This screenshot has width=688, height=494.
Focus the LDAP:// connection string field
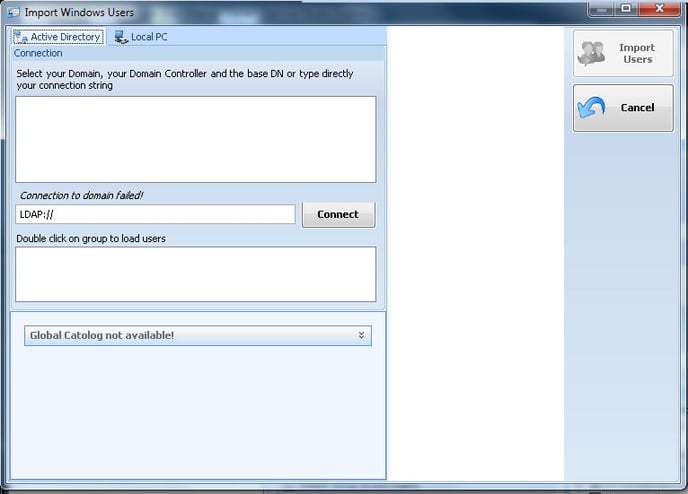point(155,215)
